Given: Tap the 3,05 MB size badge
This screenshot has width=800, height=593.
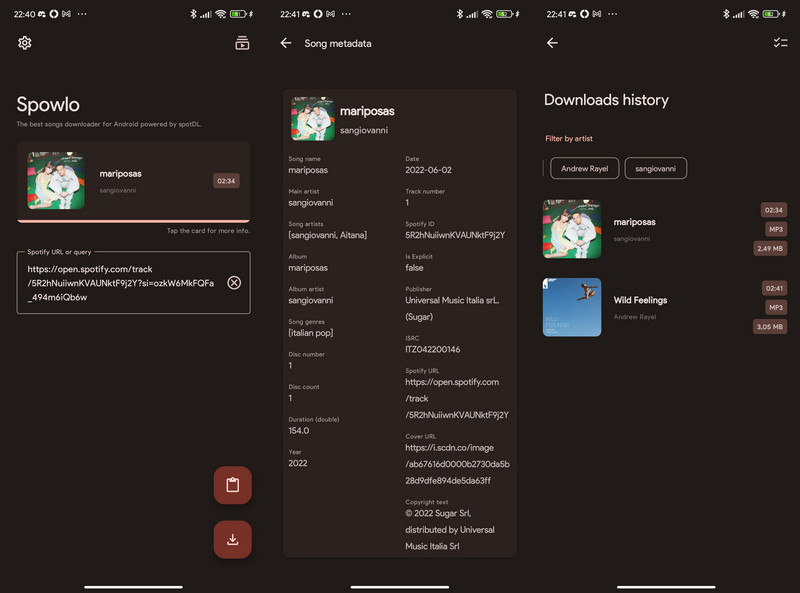Looking at the screenshot, I should point(770,327).
